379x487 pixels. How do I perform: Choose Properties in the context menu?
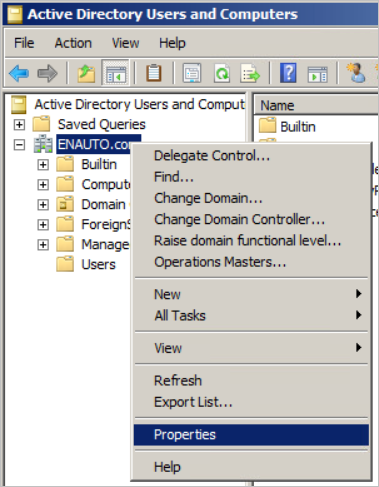(251, 435)
